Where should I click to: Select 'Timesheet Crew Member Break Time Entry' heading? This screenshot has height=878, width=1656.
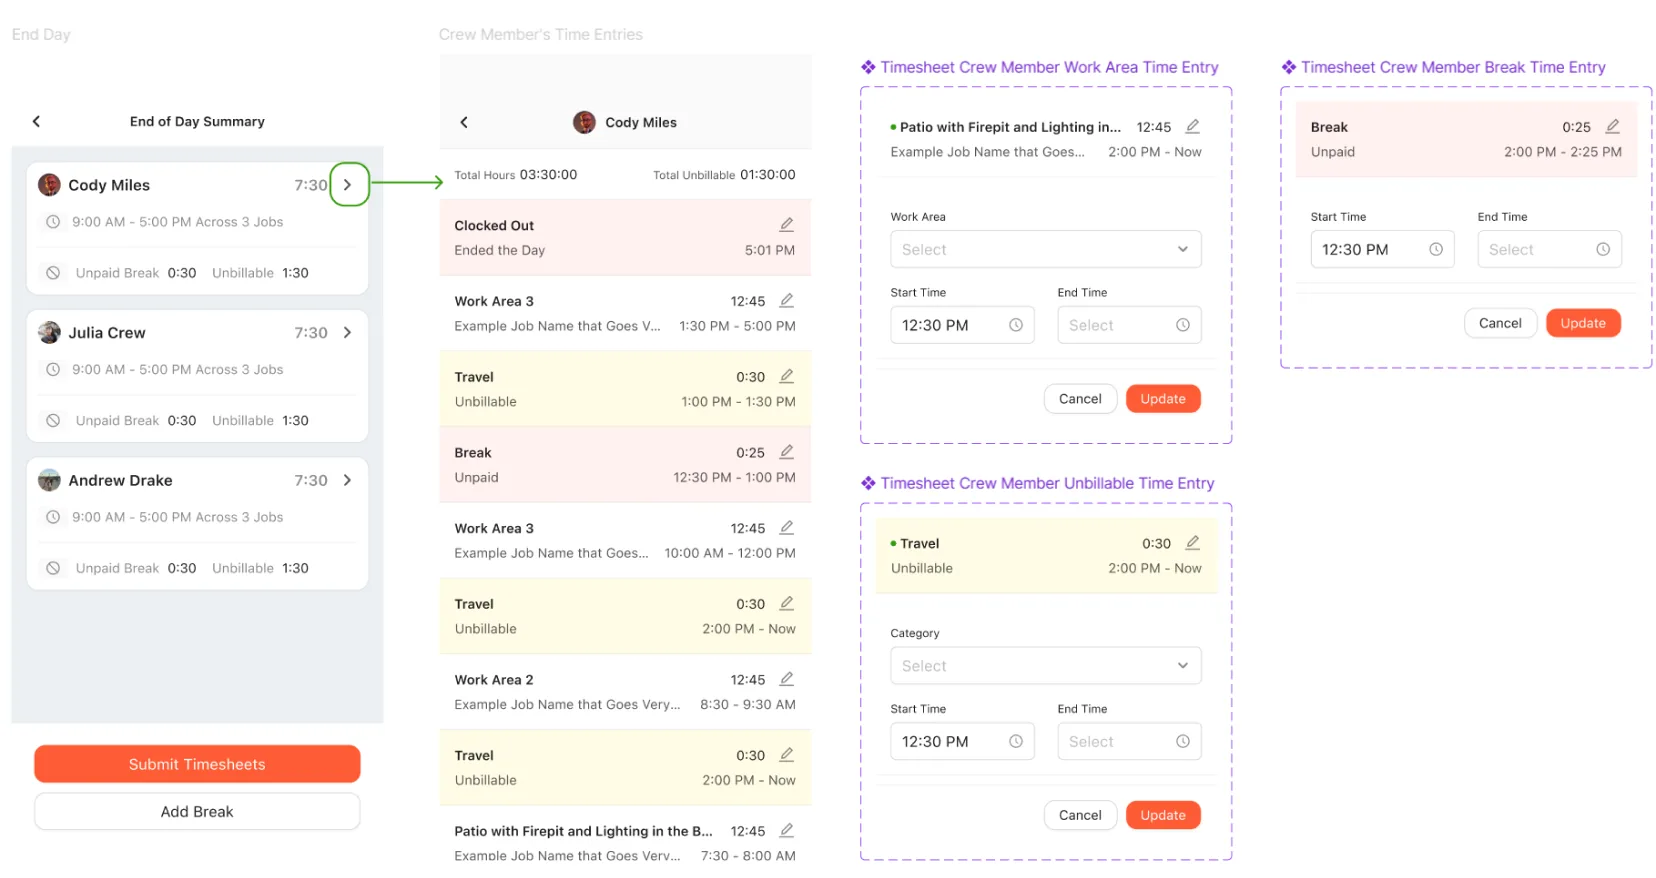[1453, 67]
